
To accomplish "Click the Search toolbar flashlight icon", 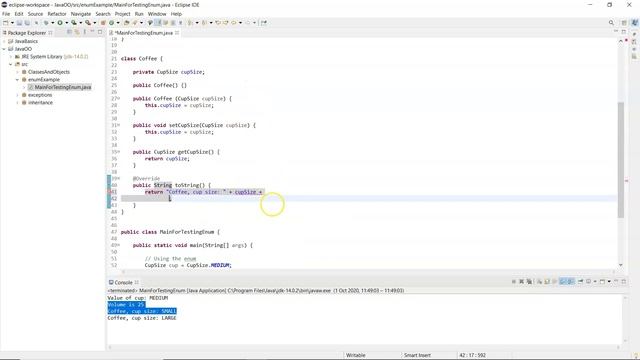I will (x=135, y=23).
